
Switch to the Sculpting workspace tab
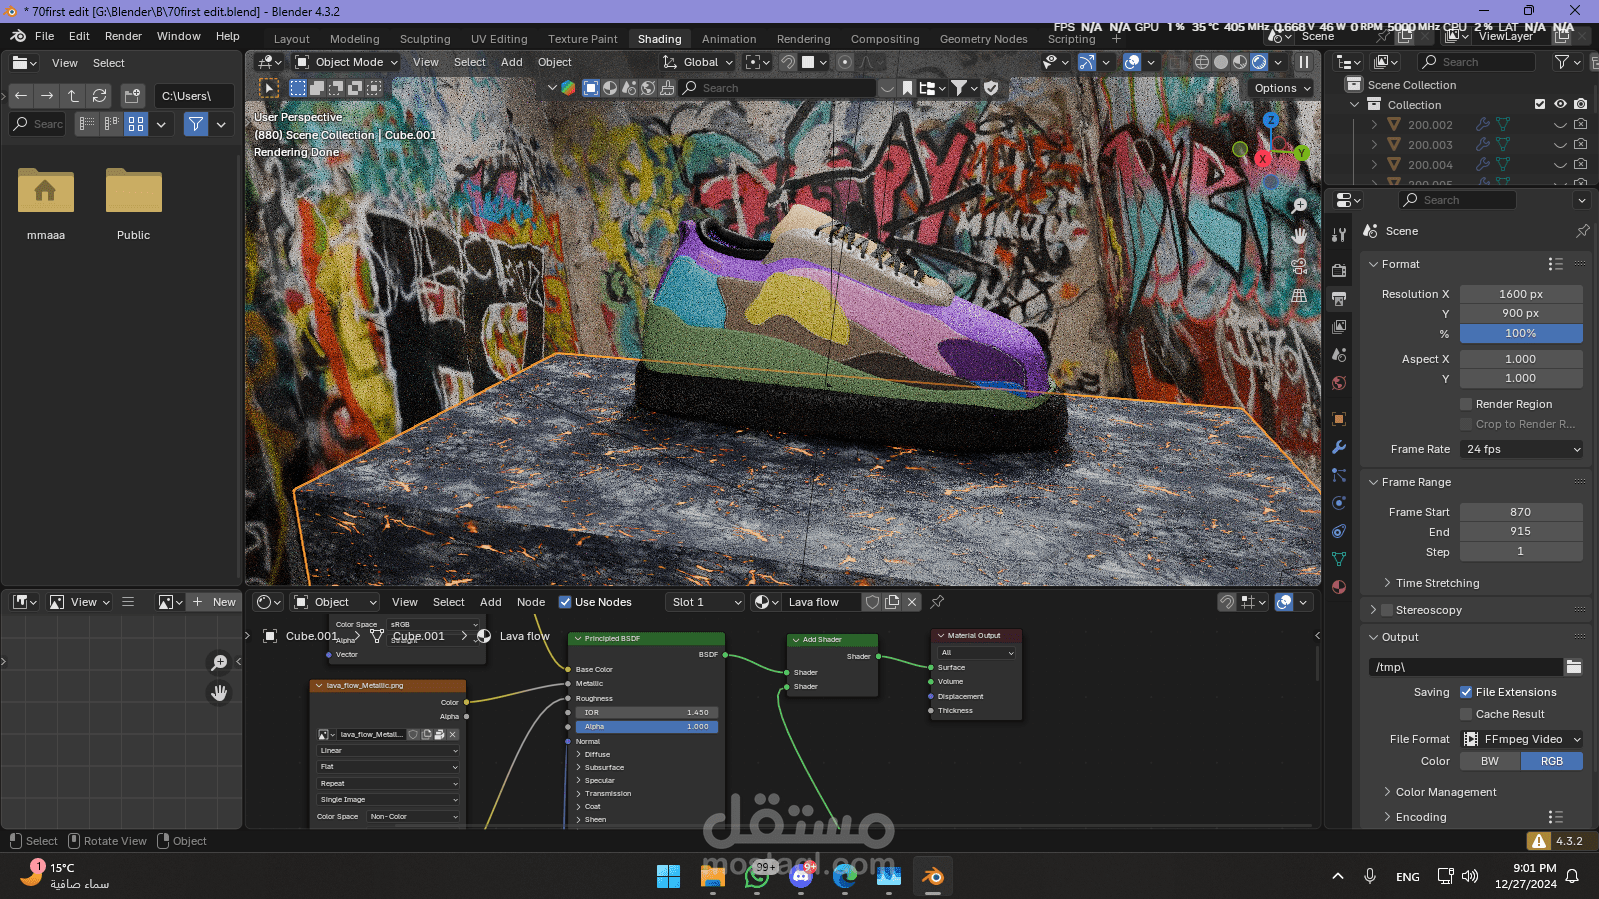point(425,39)
